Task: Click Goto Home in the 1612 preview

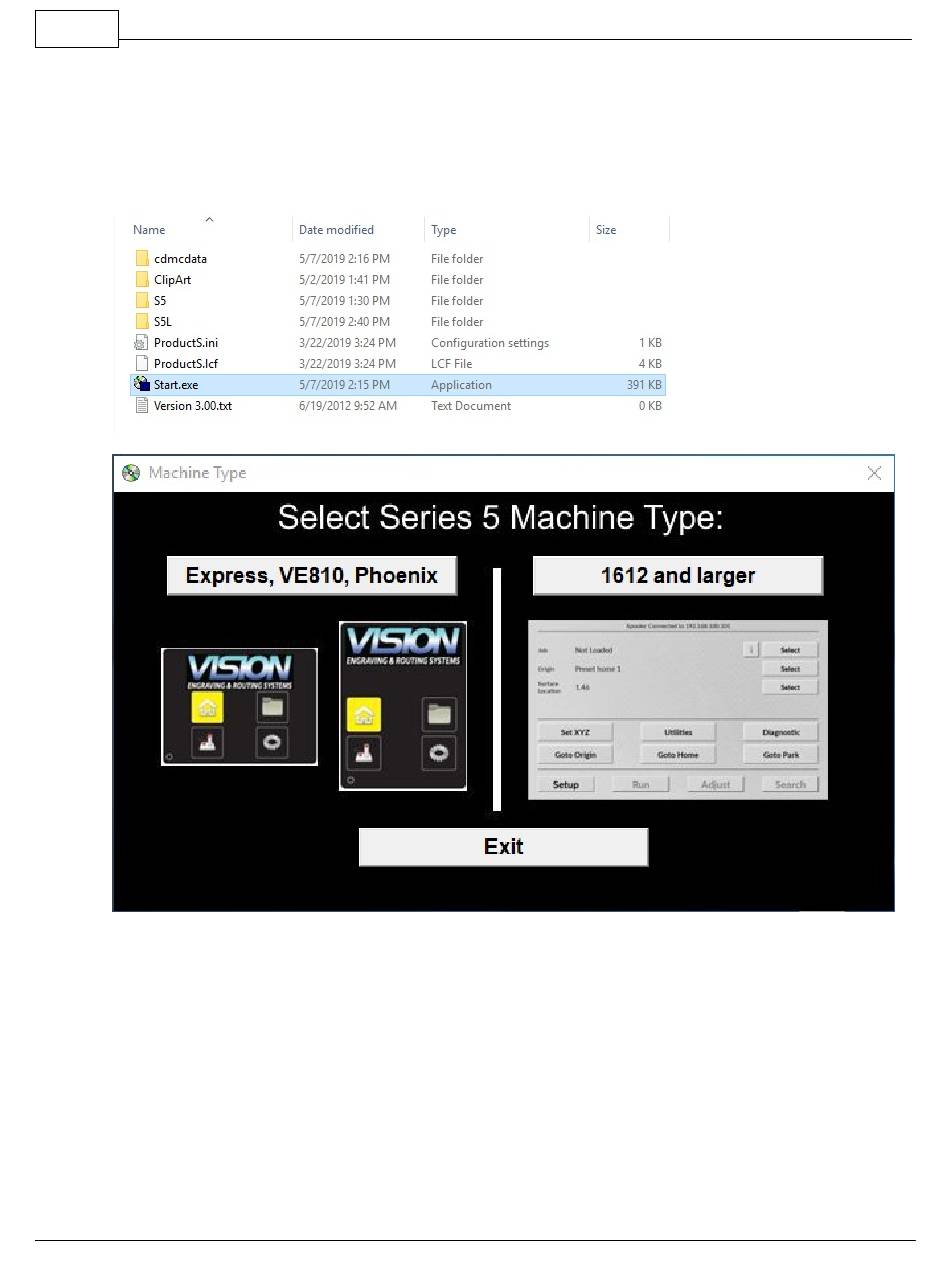Action: coord(678,755)
